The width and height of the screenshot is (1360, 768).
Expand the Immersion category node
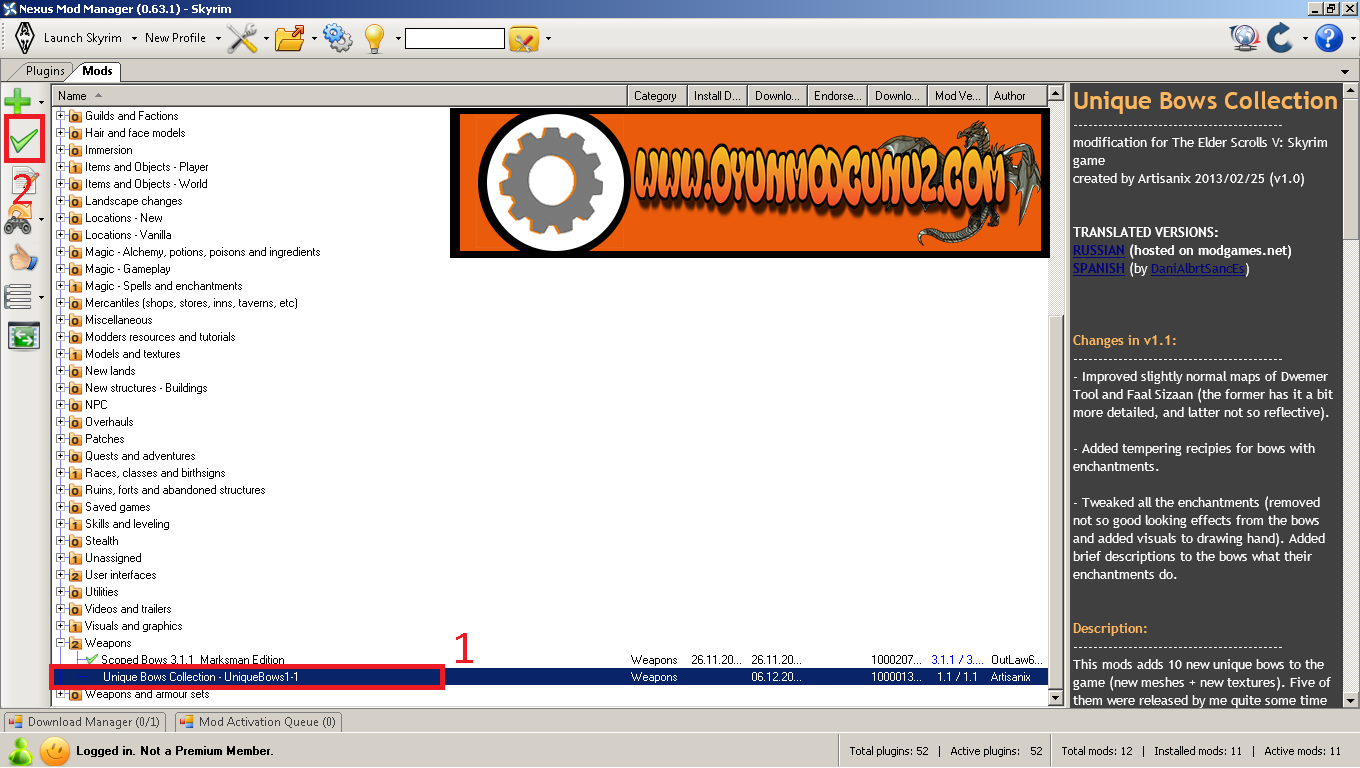[60, 150]
